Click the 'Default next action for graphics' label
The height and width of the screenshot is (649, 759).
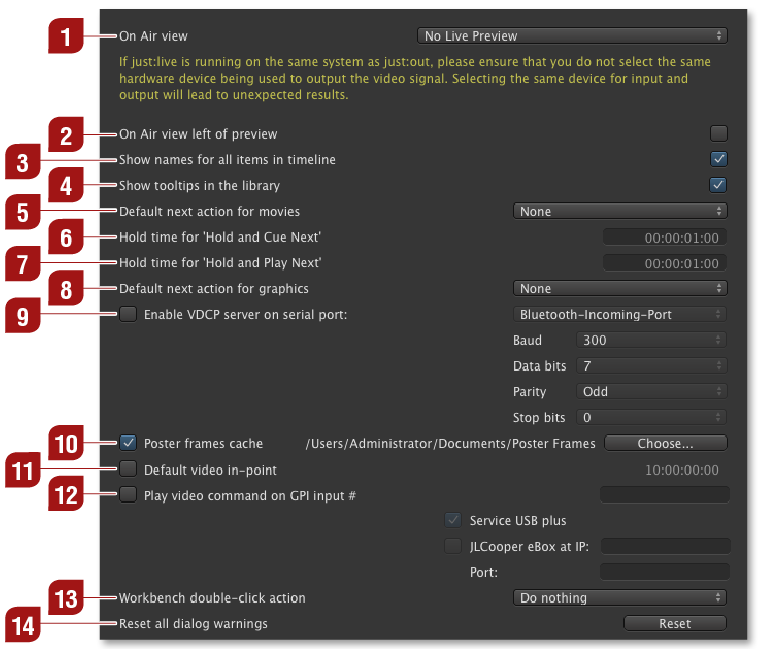[x=213, y=289]
